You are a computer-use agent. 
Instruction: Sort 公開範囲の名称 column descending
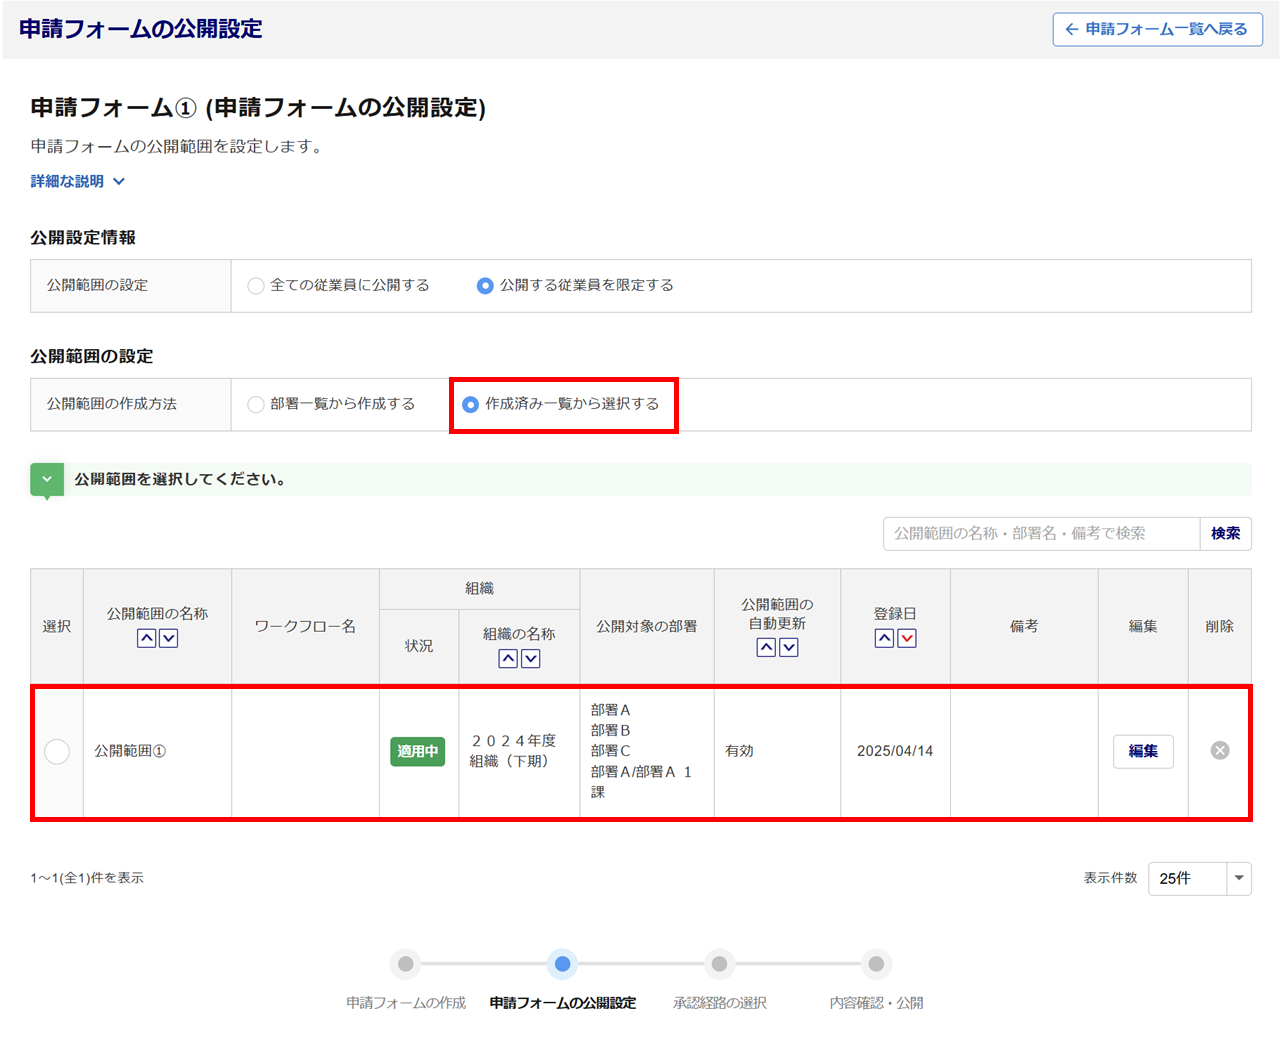pyautogui.click(x=169, y=639)
